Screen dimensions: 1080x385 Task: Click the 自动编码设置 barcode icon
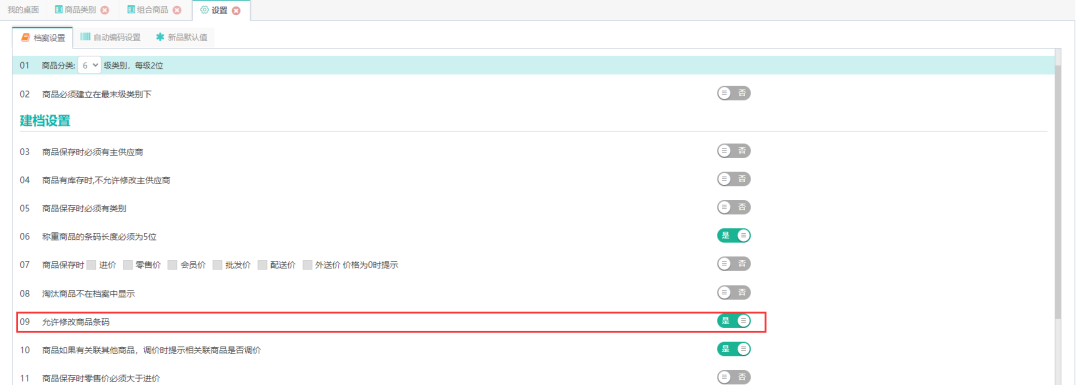(85, 37)
